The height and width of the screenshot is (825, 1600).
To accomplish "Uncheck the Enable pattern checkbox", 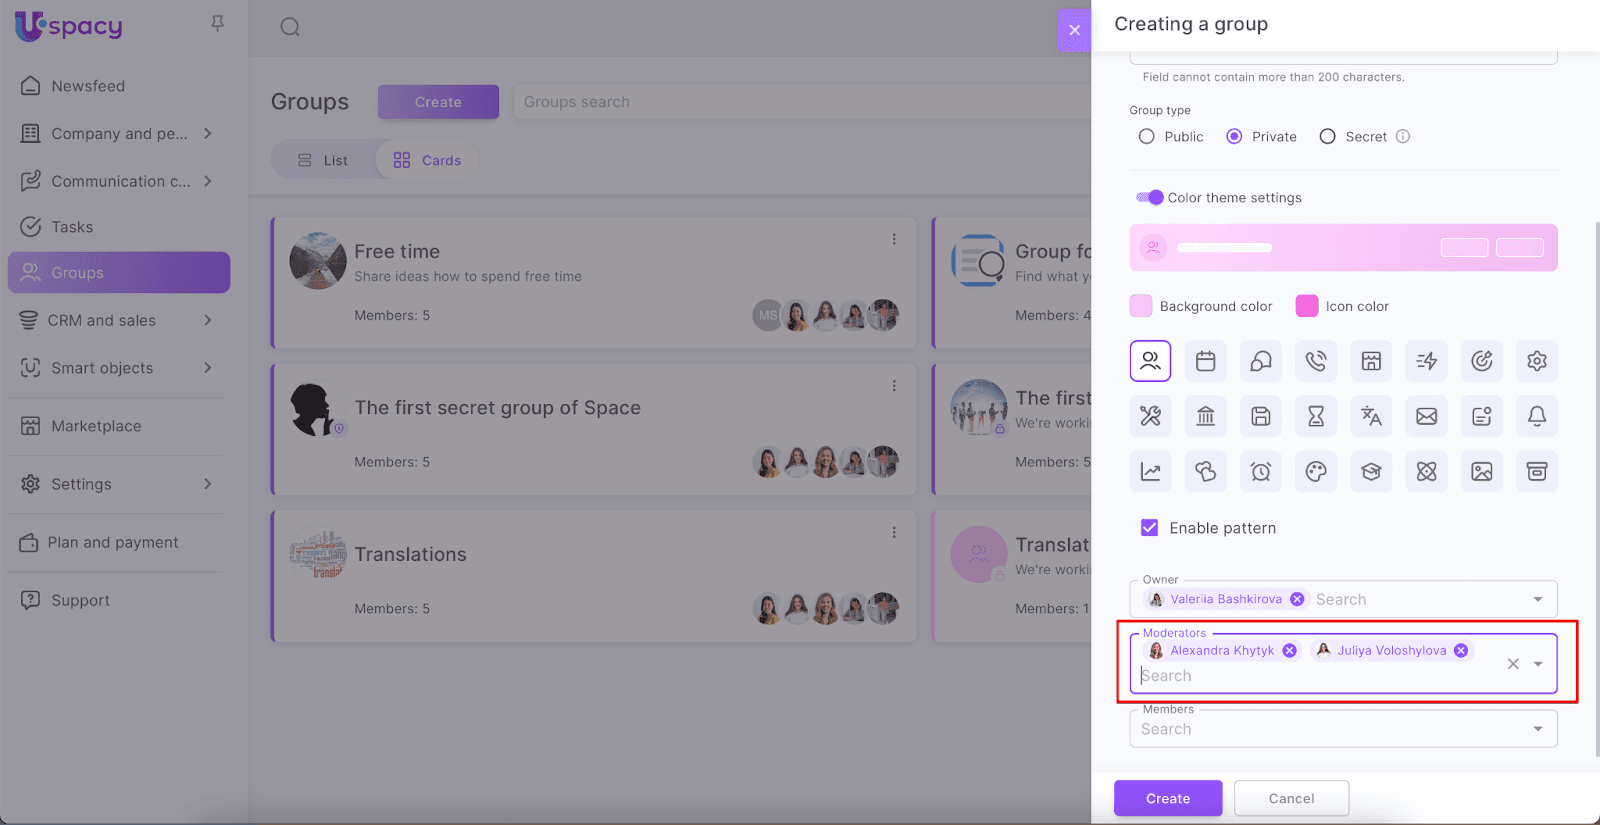I will (1150, 528).
